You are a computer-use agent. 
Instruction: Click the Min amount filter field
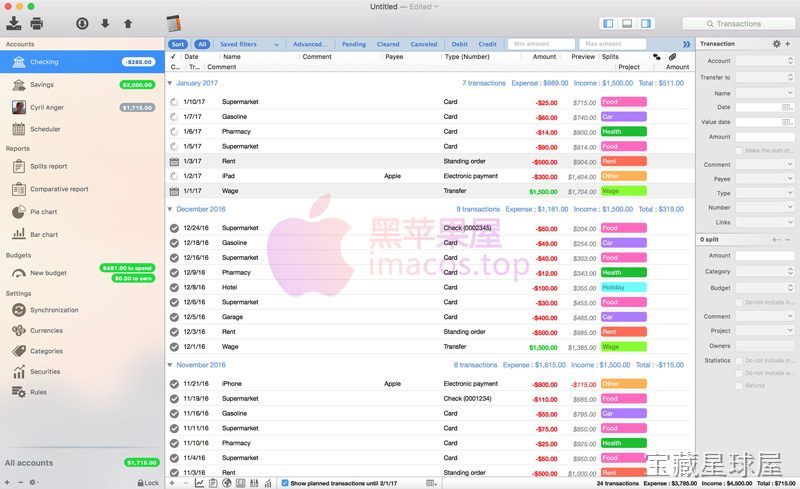tap(541, 44)
